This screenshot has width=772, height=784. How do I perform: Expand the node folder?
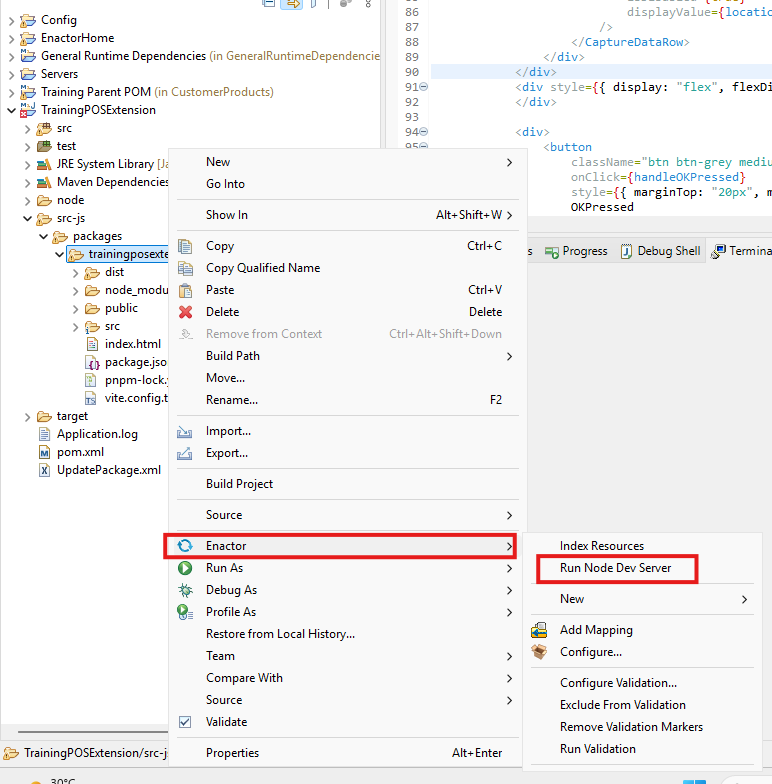click(x=28, y=200)
